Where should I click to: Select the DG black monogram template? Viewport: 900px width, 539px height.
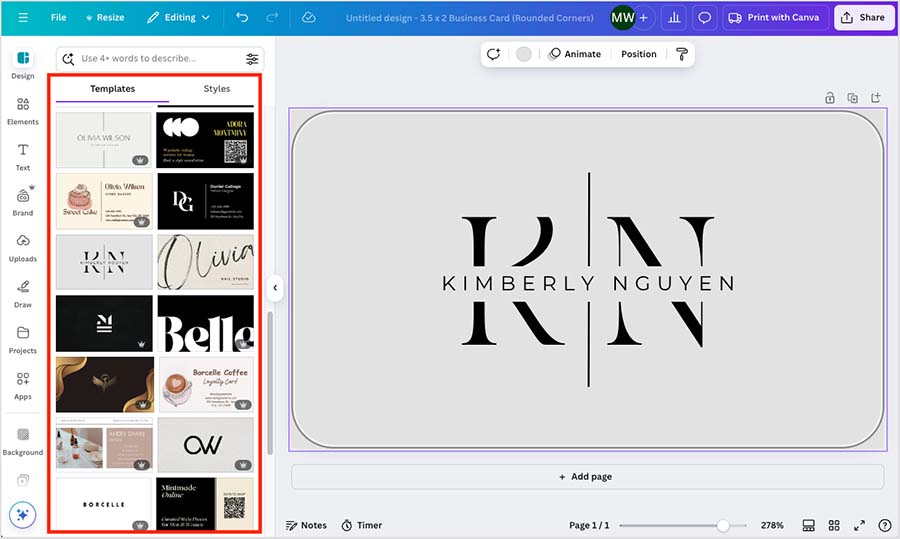205,201
